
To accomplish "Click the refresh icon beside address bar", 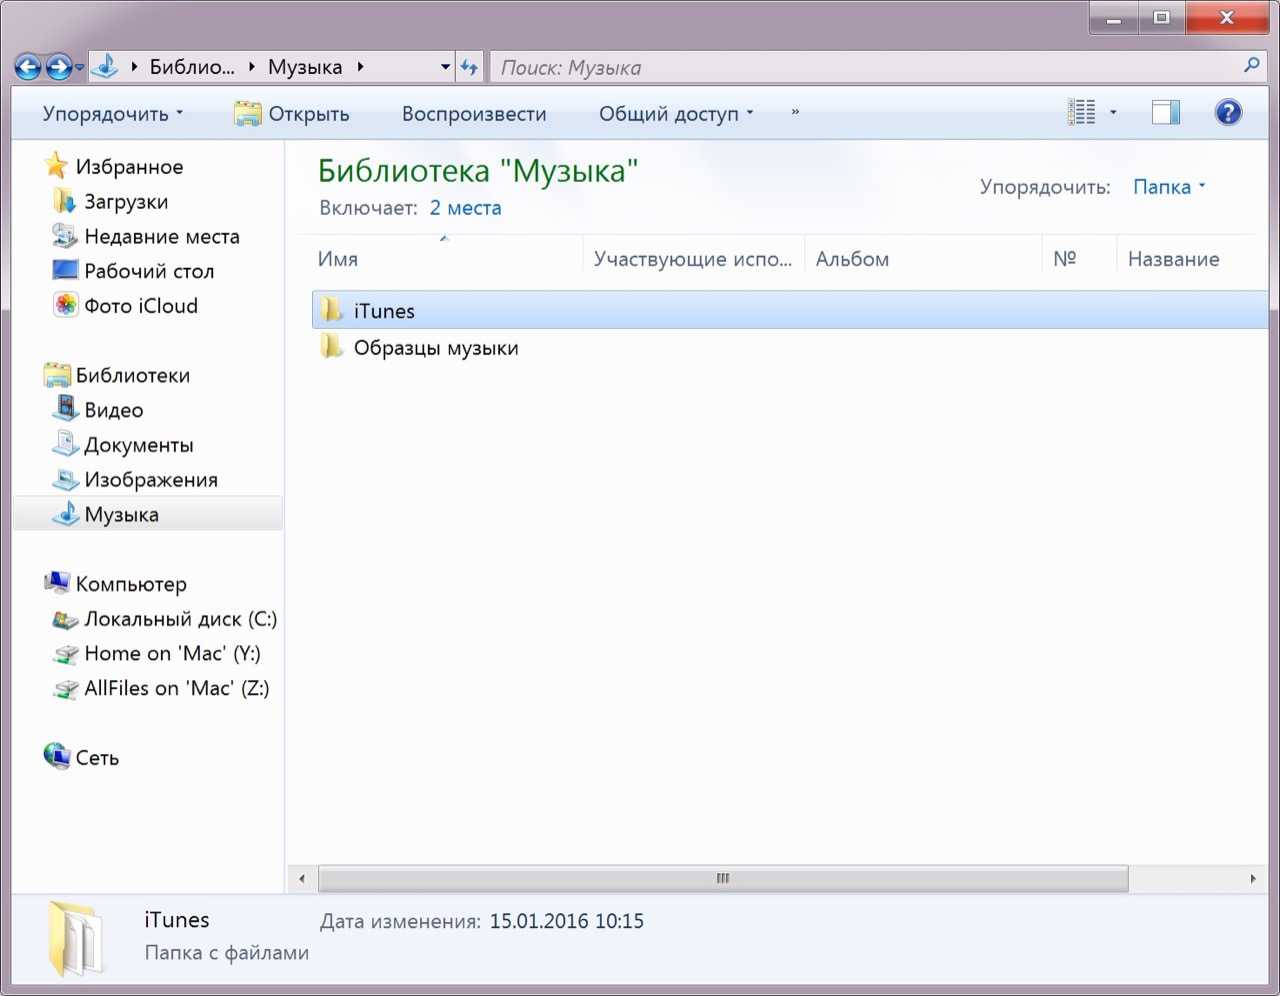I will (469, 67).
